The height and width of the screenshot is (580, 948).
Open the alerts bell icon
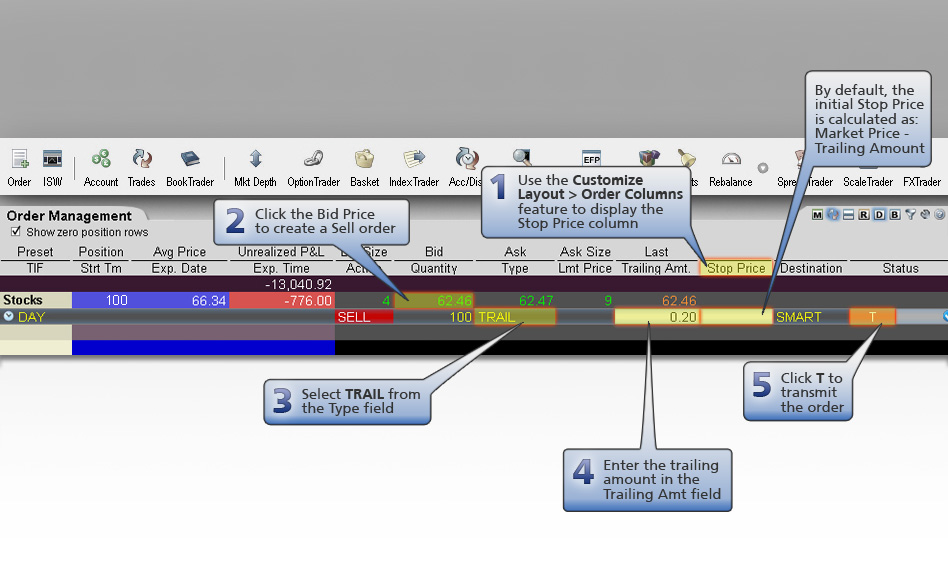686,158
